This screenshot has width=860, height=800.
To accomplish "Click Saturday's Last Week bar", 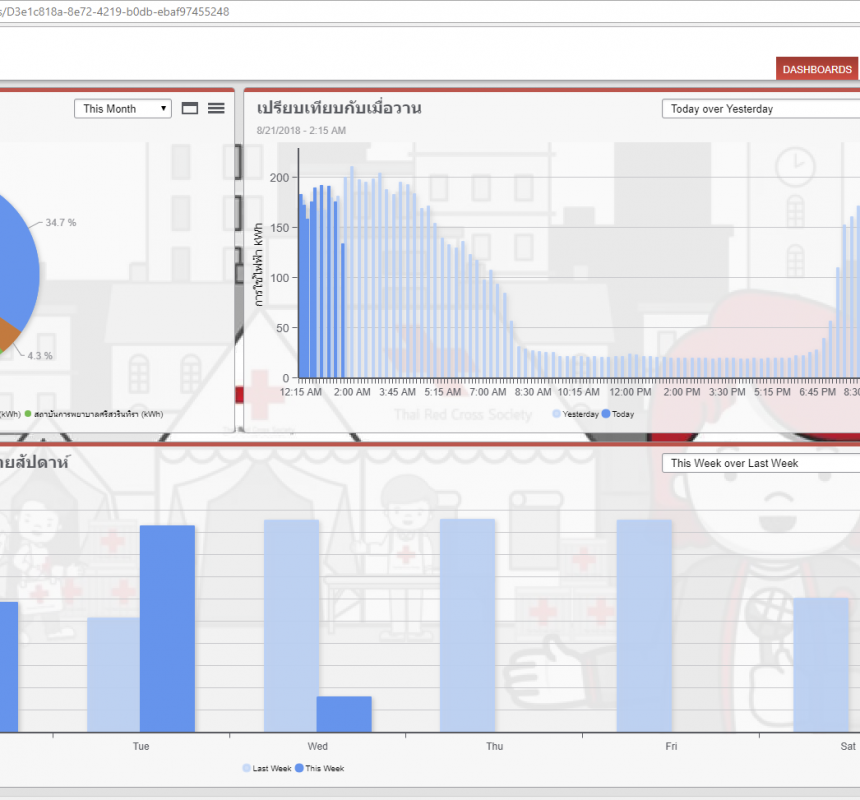I will tap(820, 665).
